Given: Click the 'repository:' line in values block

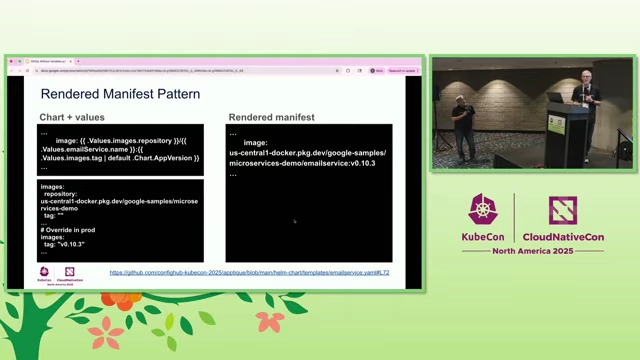Looking at the screenshot, I should [x=60, y=194].
